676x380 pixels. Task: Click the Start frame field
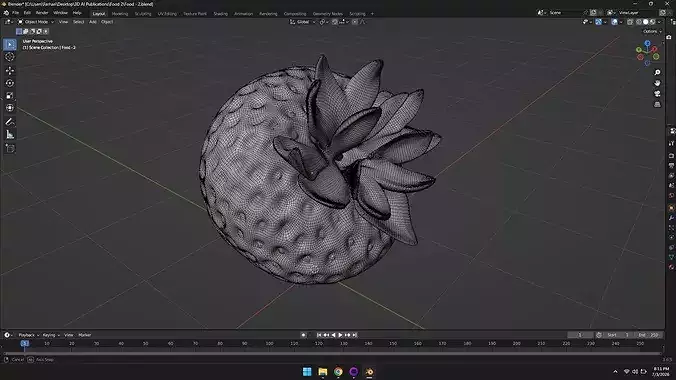tap(618, 335)
